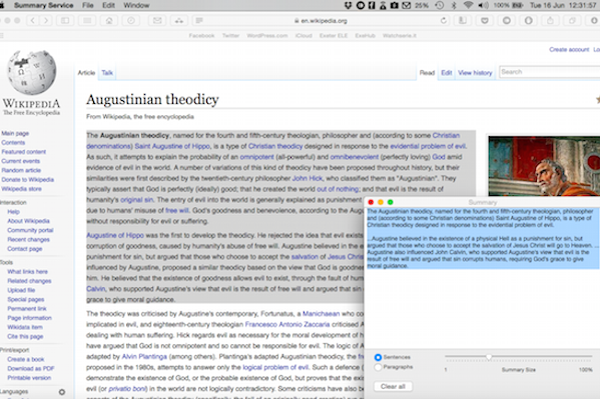The image size is (600, 399).
Task: Open the iCloud bookmark
Action: [303, 36]
